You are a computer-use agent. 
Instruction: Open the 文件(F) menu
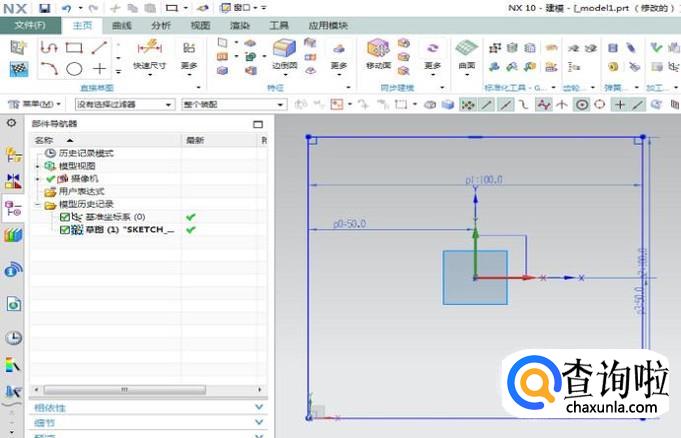29,25
